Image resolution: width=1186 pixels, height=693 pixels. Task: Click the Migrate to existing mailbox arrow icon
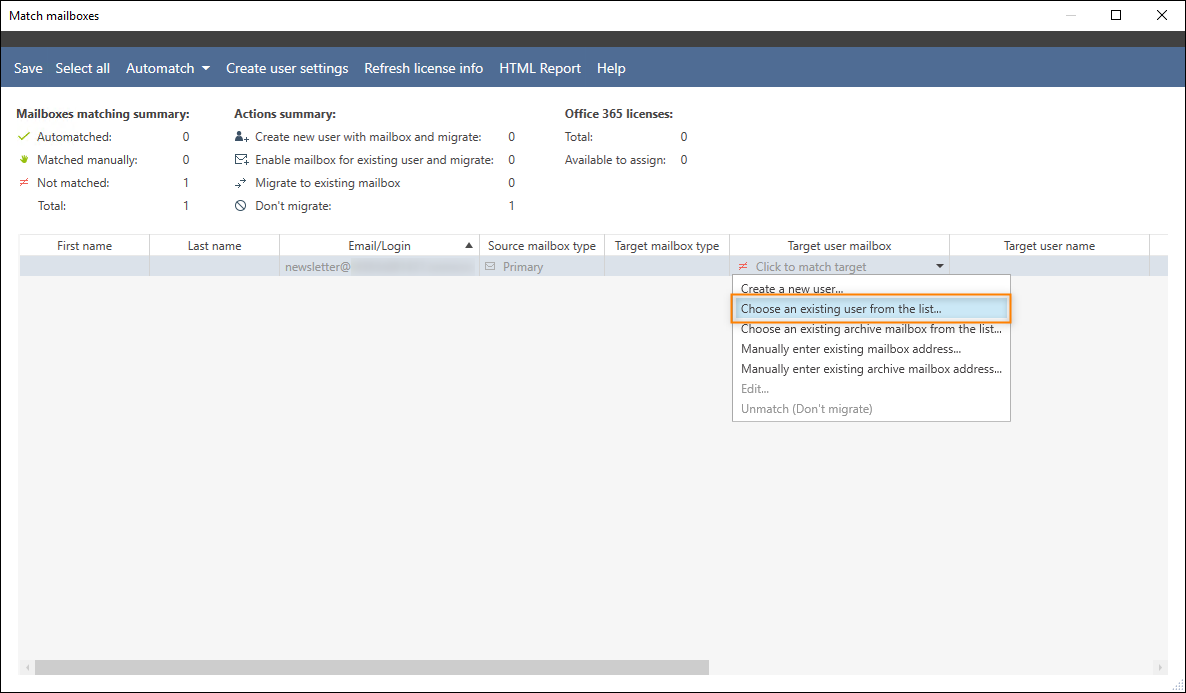241,182
